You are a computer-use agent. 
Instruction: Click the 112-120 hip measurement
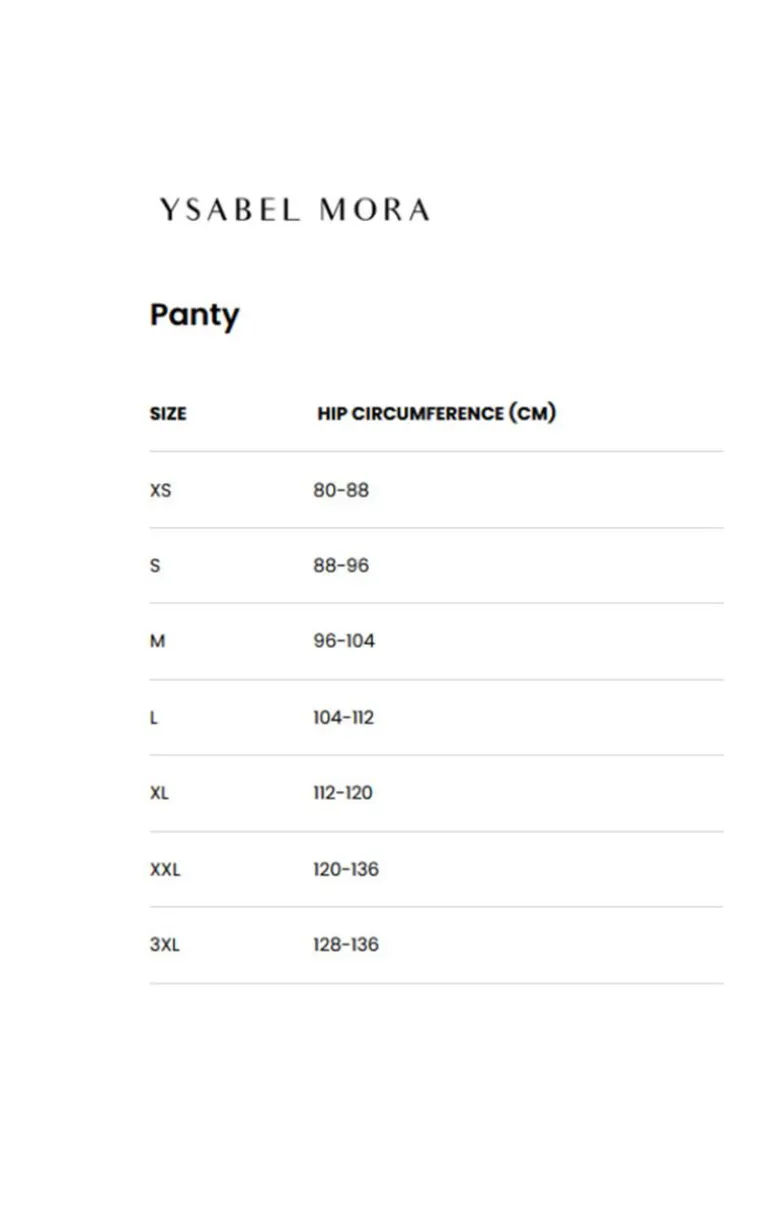coord(343,793)
